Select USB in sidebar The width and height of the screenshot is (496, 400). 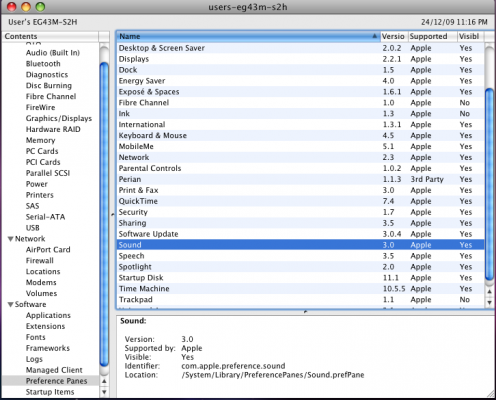coord(33,228)
